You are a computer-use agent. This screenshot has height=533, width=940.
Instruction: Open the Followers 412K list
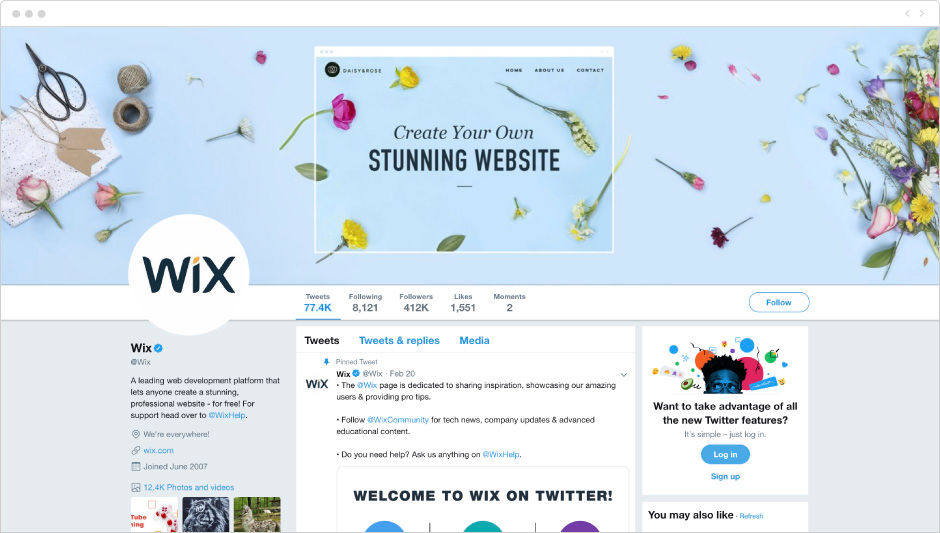416,303
